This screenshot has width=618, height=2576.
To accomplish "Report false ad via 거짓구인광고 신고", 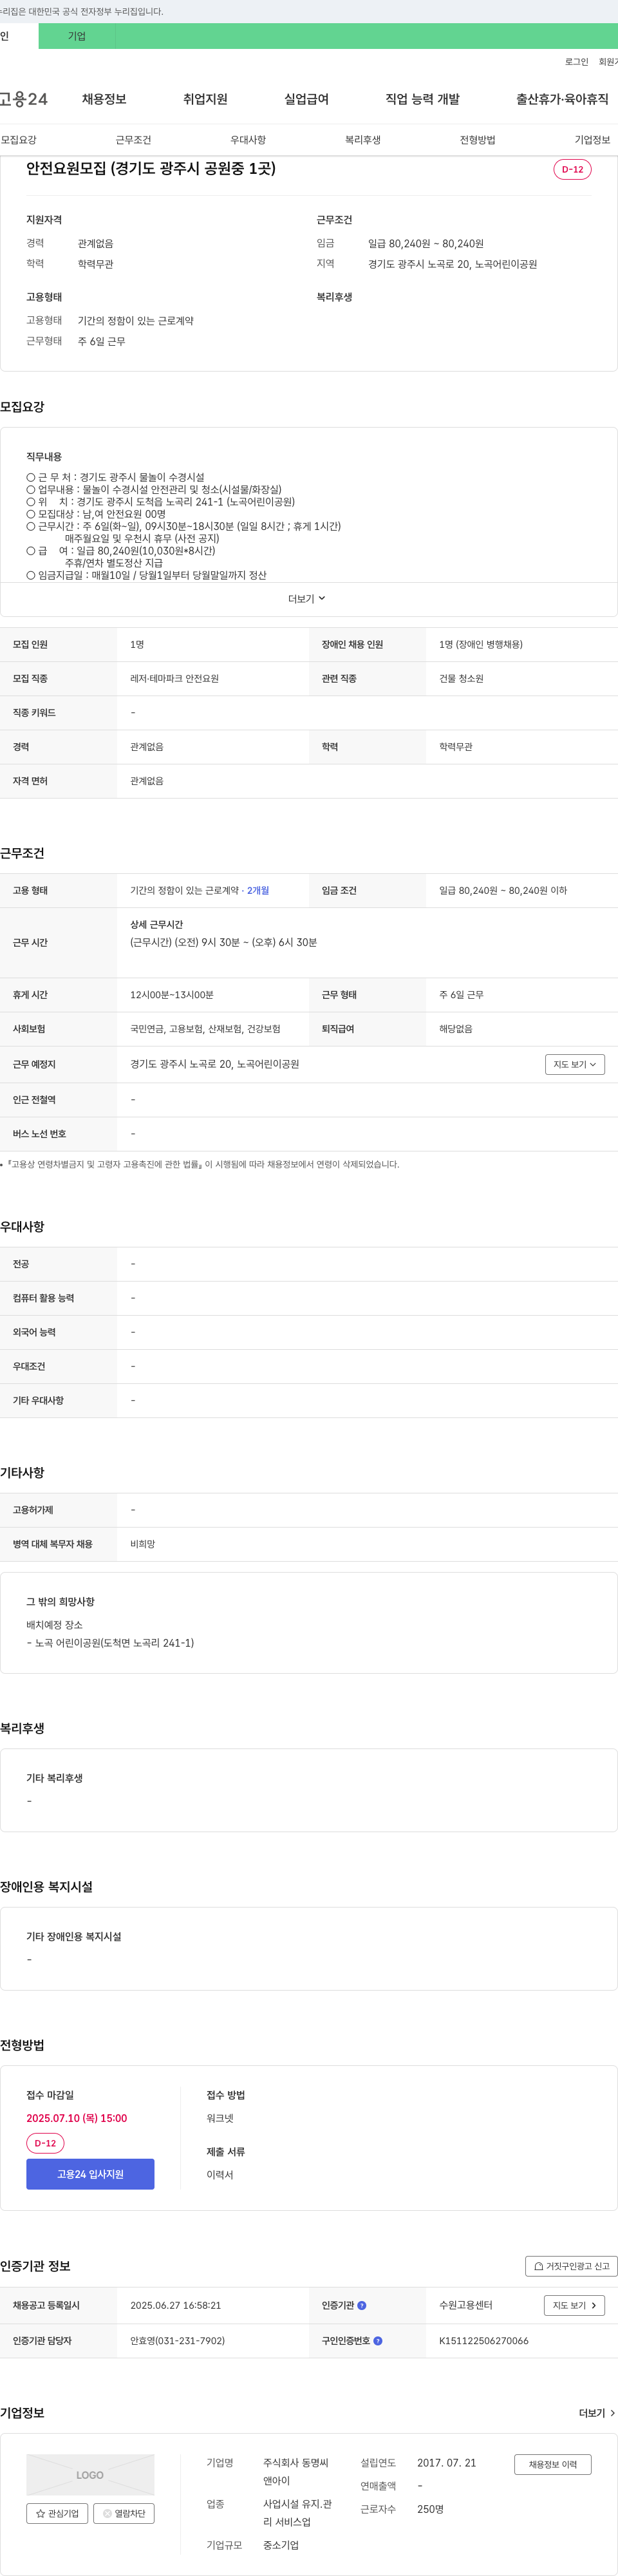I will 571,2266.
